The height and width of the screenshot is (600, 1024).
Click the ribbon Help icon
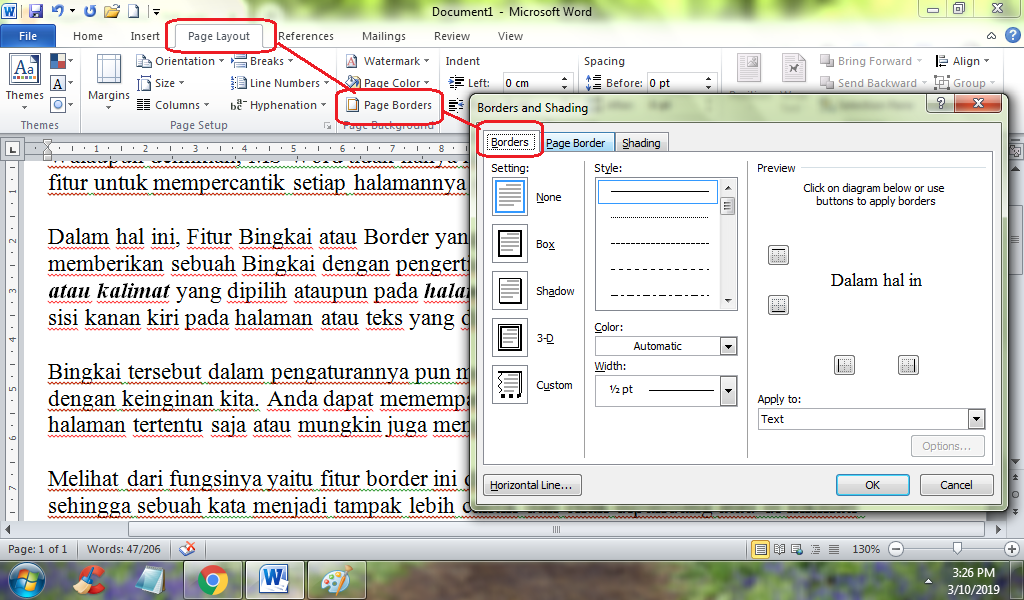tap(1012, 36)
